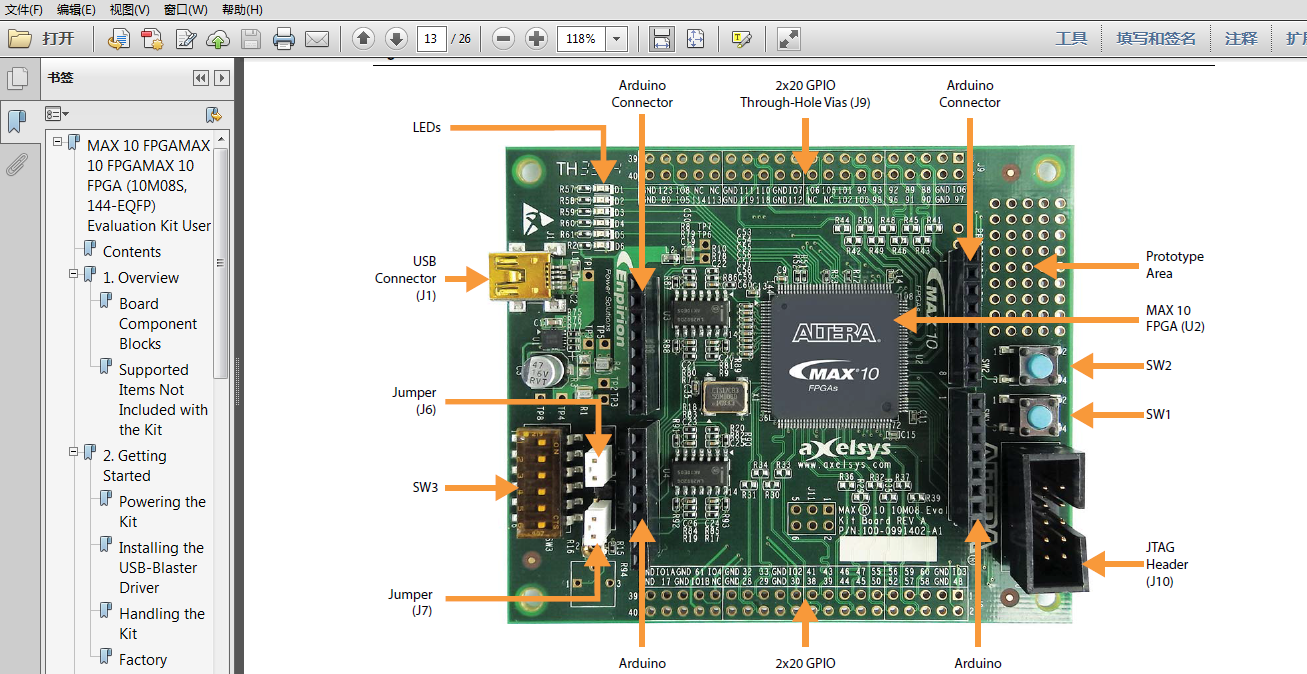Click the read mode expand arrows icon
1307x674 pixels.
pyautogui.click(x=789, y=39)
